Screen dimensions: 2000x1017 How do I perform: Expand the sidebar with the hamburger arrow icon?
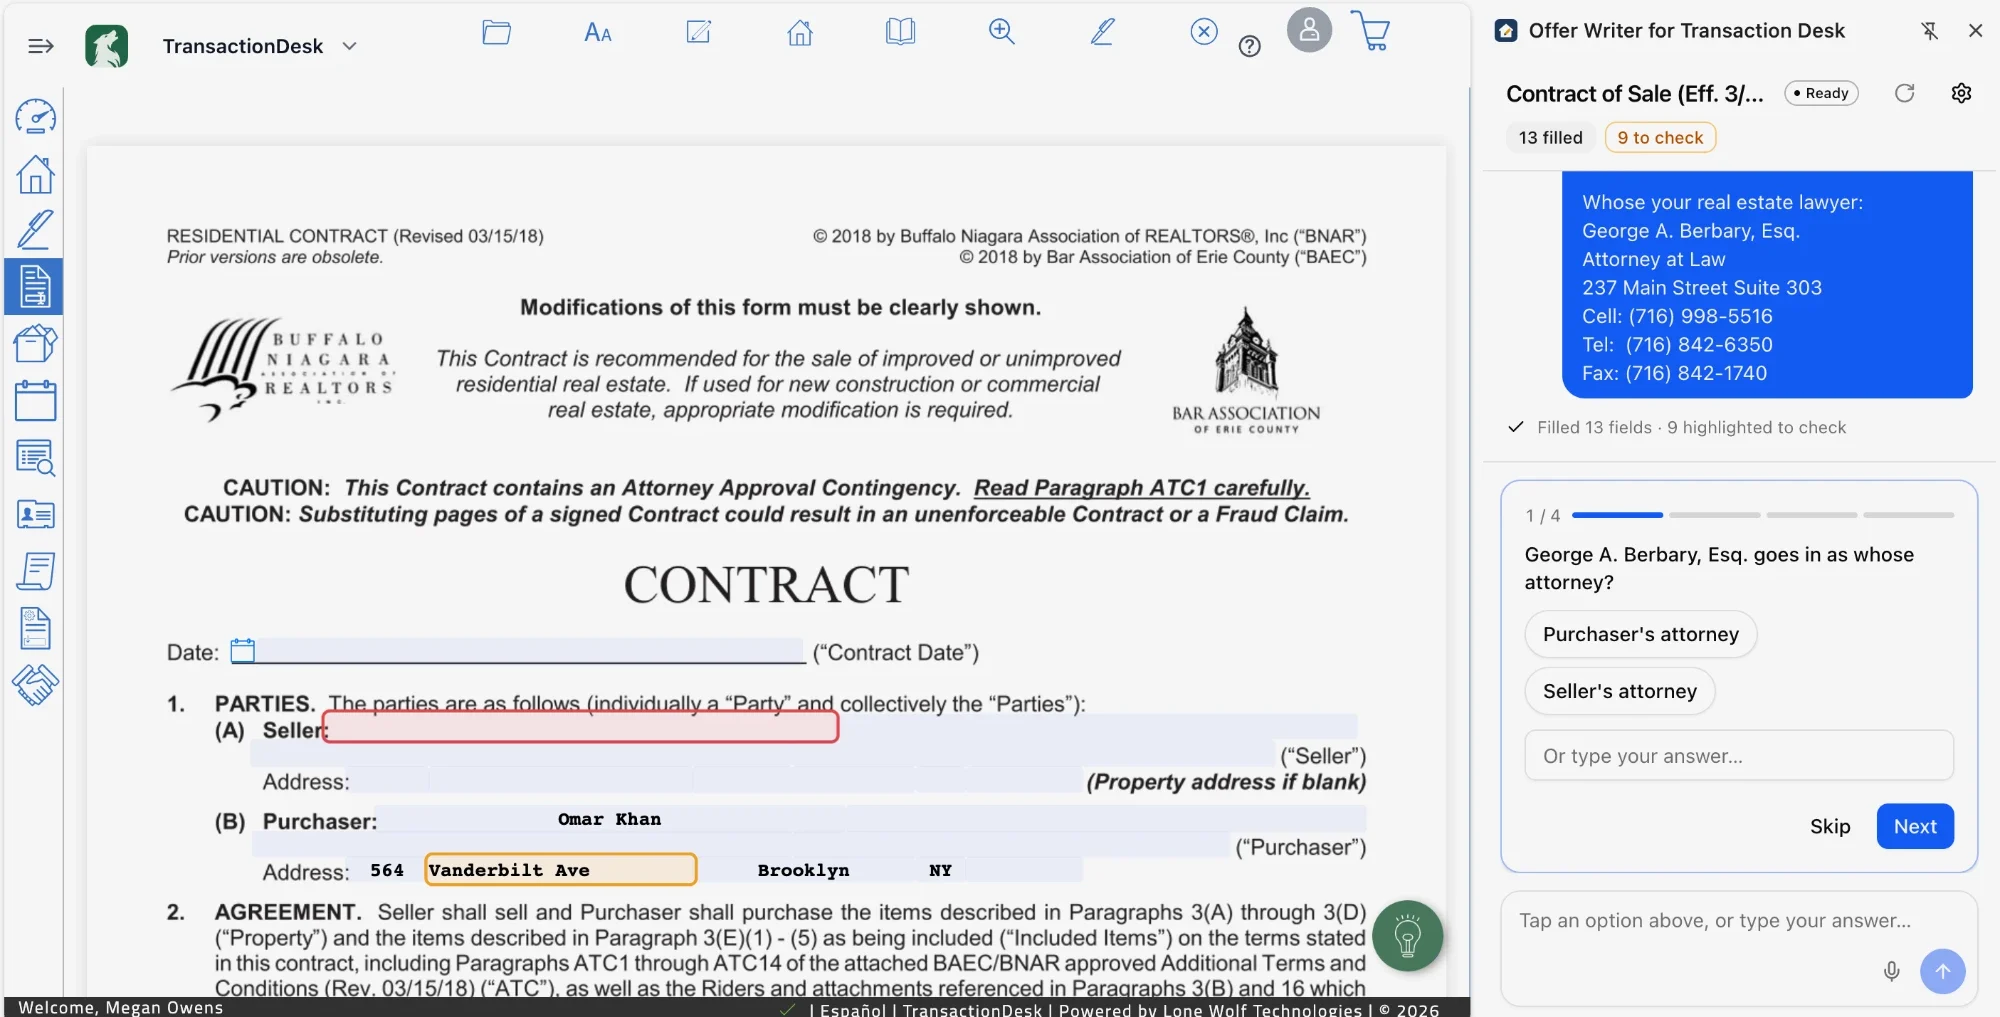(x=41, y=46)
